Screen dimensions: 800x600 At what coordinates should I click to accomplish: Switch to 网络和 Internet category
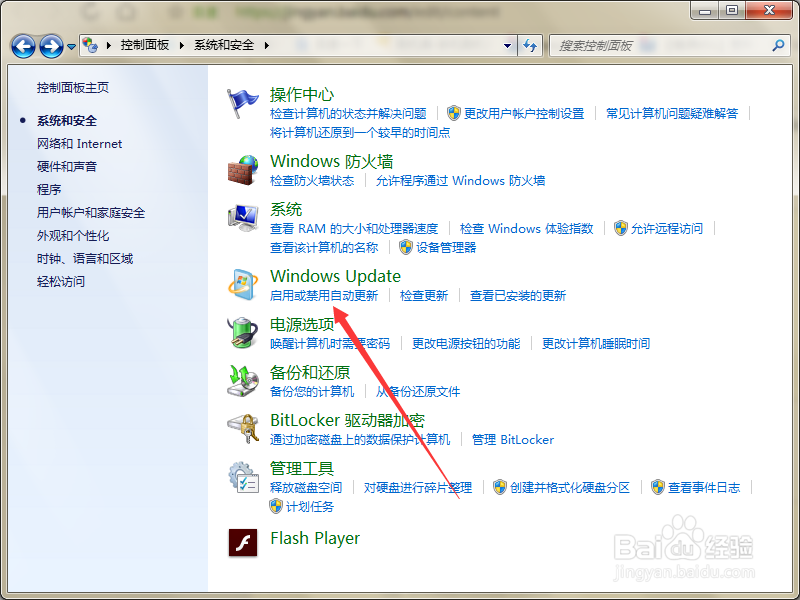[79, 143]
